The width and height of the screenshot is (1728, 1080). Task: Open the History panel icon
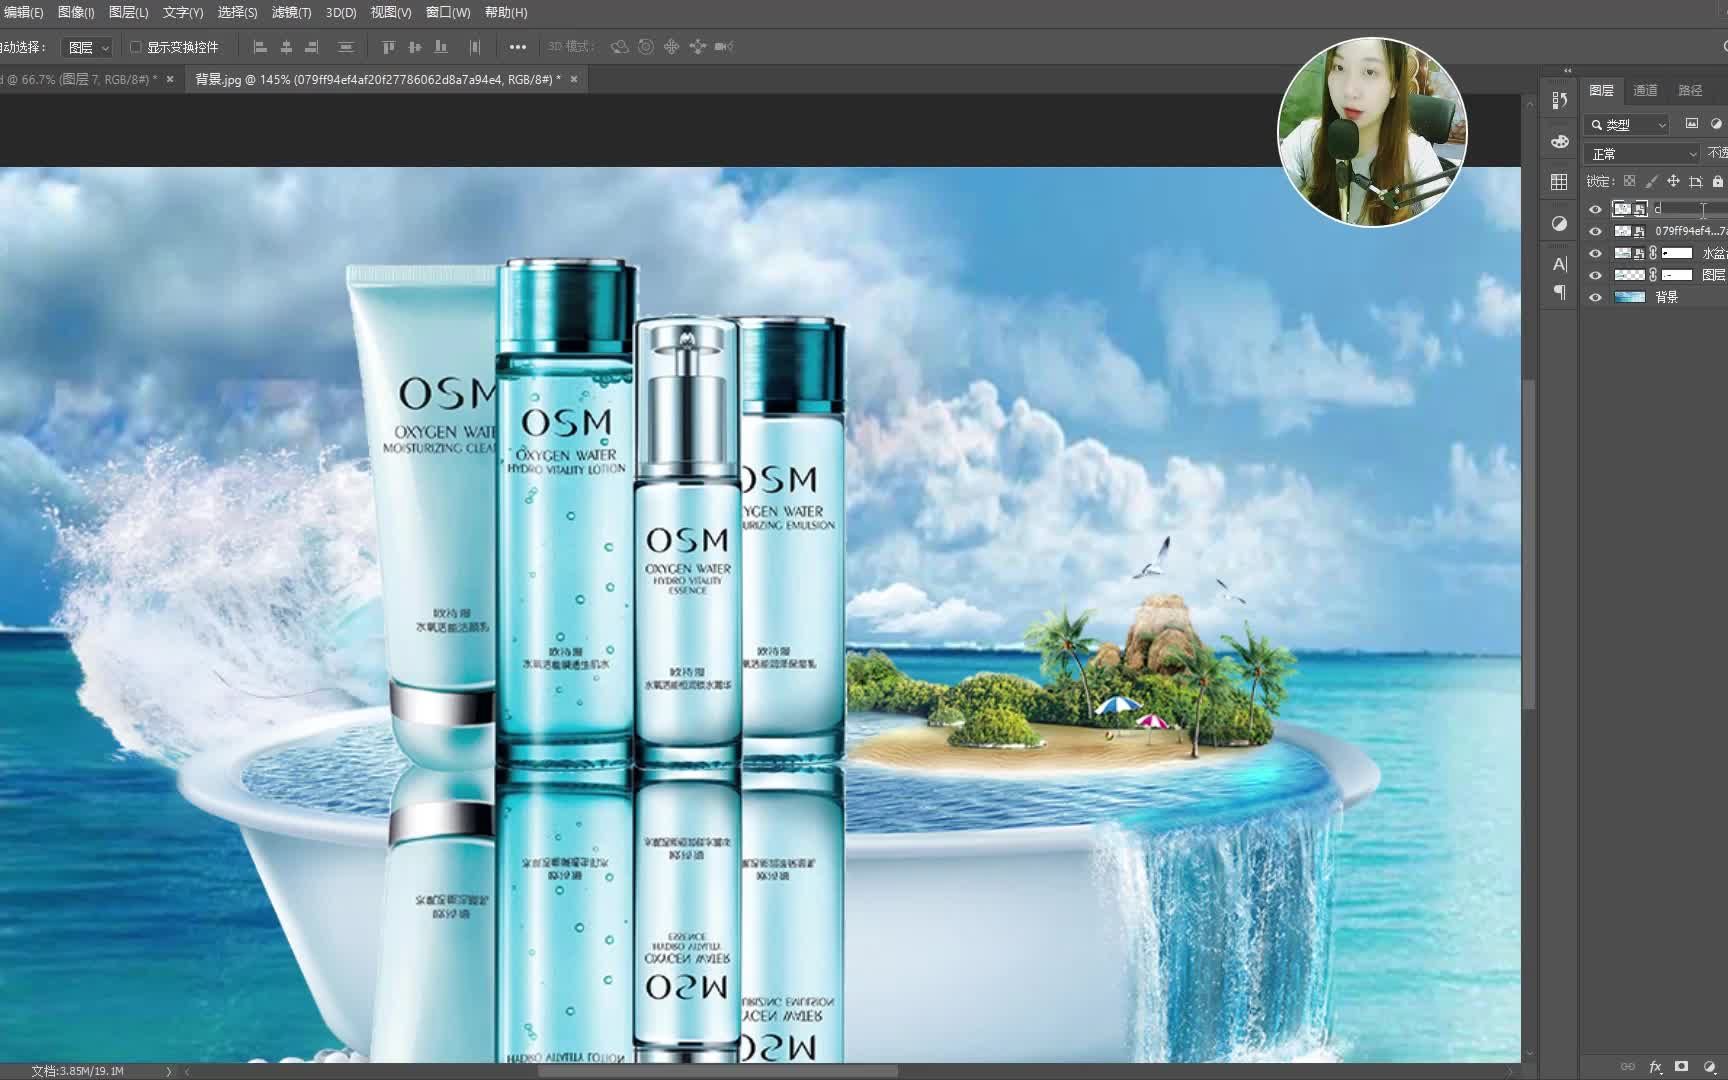click(1559, 100)
